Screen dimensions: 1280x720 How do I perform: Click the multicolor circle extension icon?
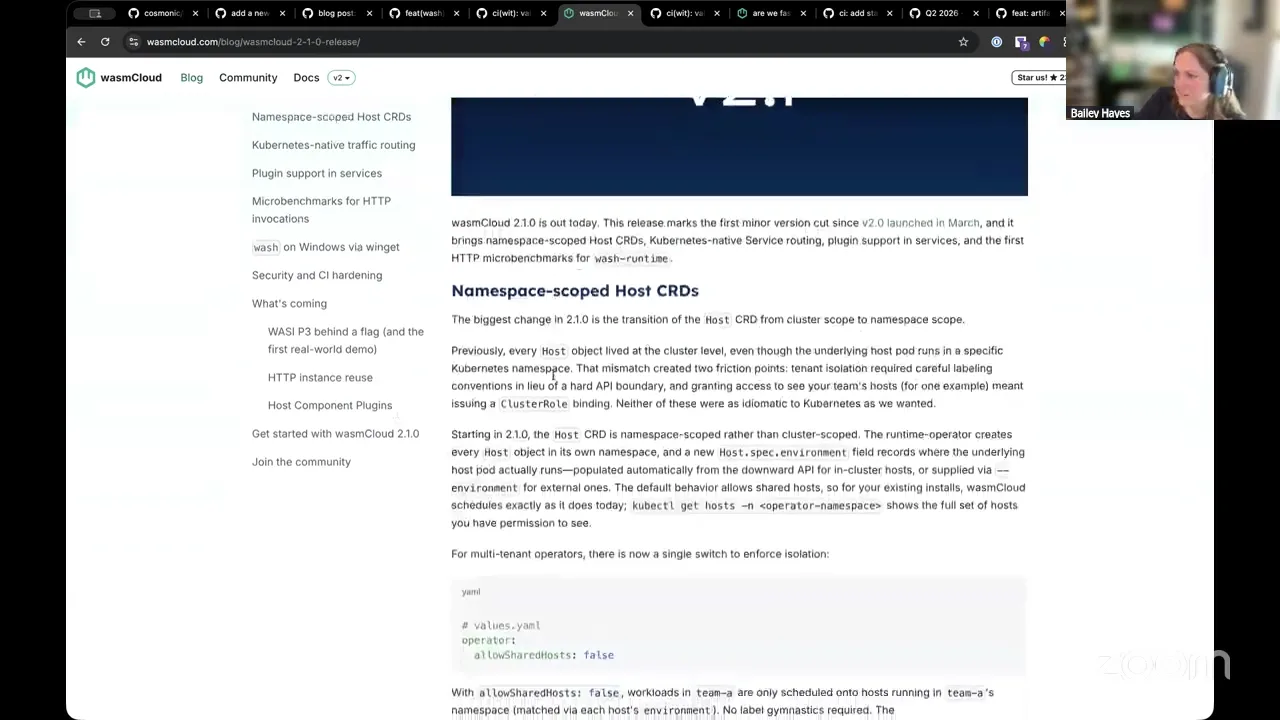point(1044,42)
